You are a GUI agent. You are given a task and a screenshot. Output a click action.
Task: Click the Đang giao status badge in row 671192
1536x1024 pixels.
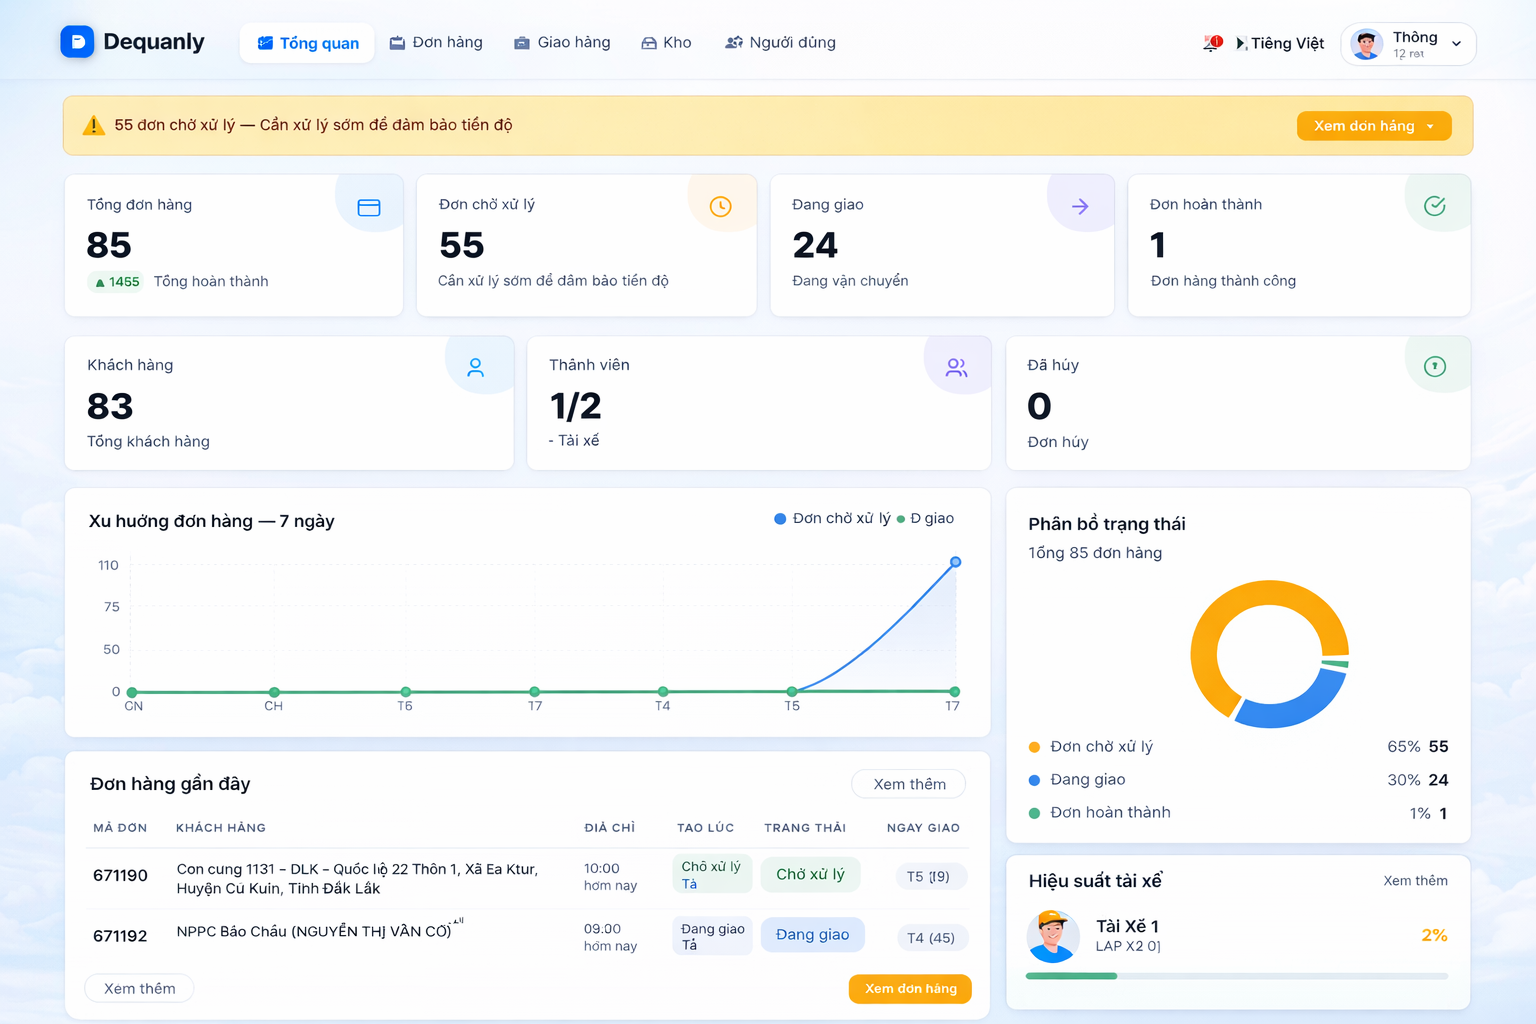pyautogui.click(x=812, y=935)
